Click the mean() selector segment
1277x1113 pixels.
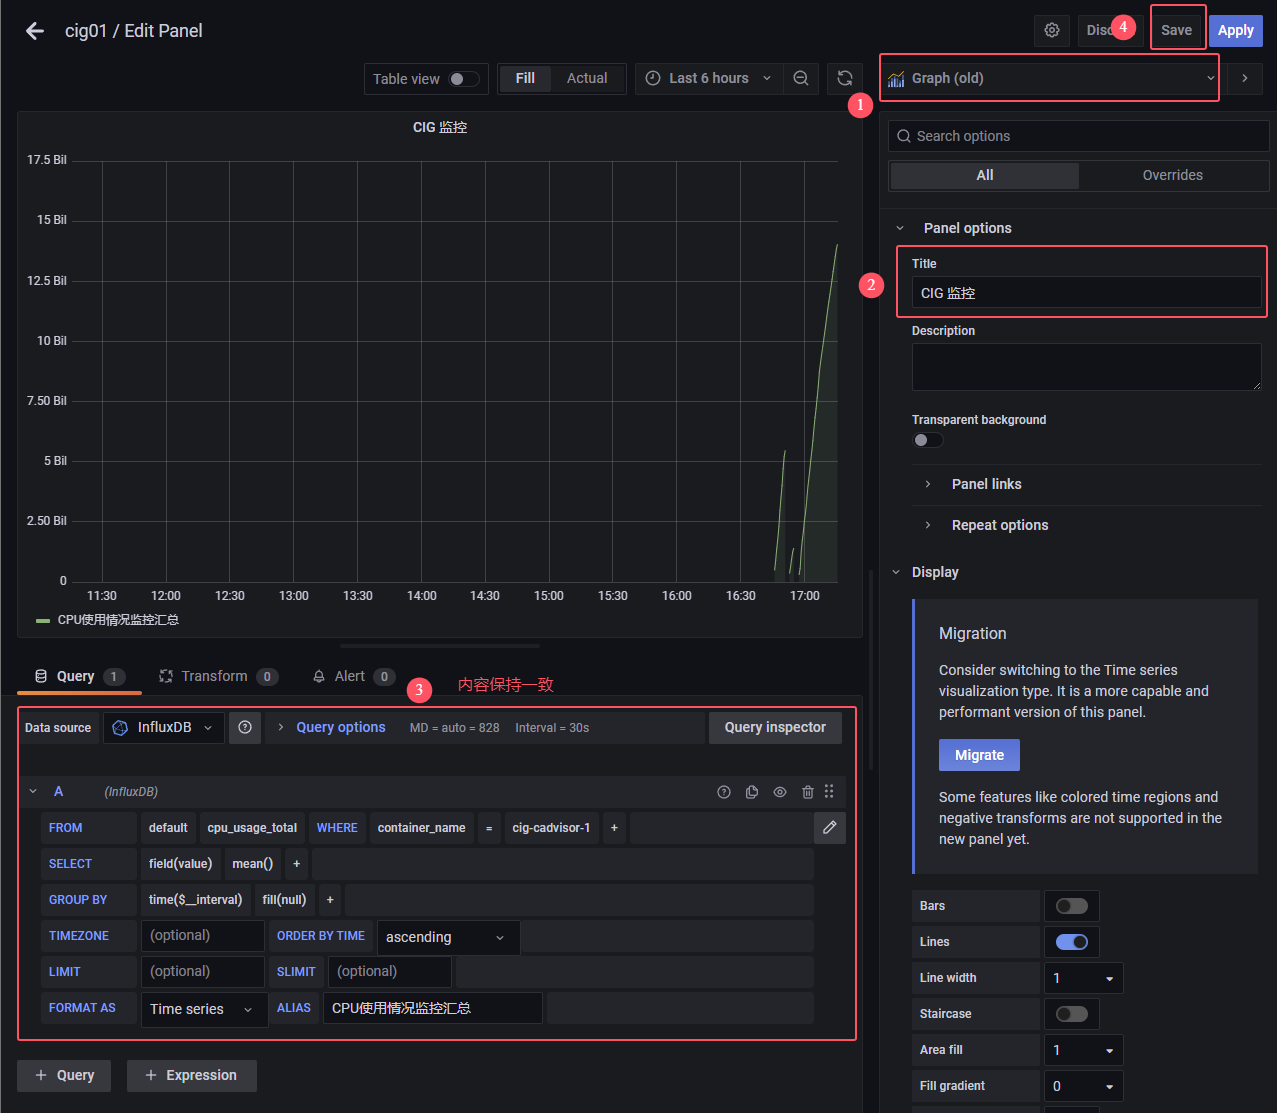coord(252,864)
